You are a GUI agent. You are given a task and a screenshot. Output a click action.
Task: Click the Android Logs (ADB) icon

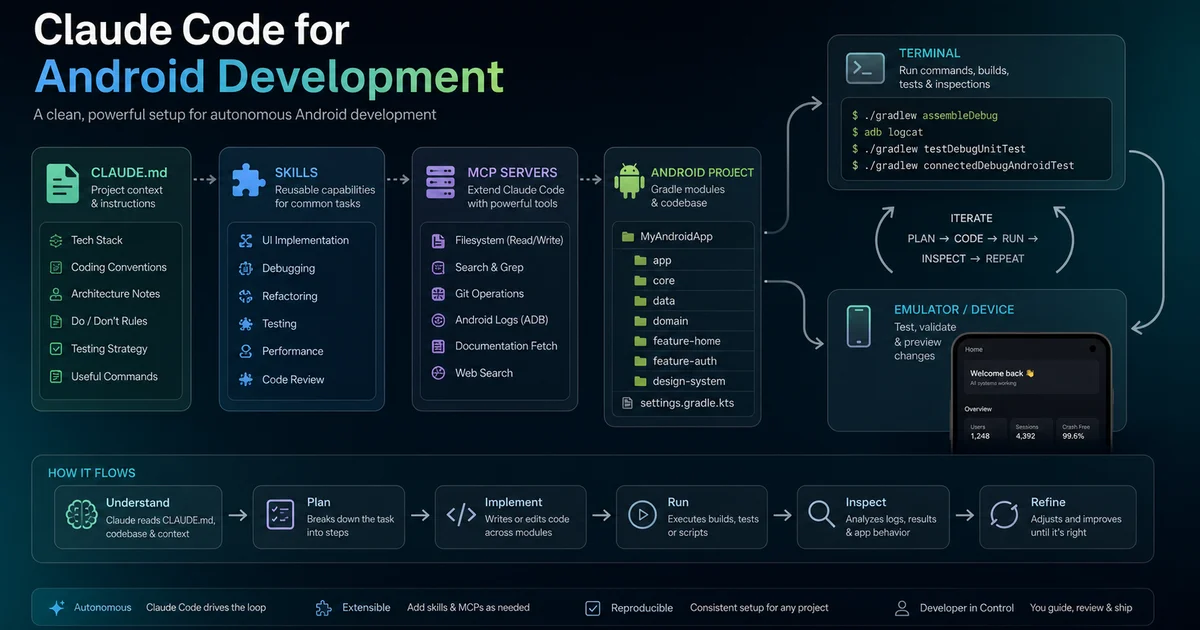pyautogui.click(x=437, y=320)
